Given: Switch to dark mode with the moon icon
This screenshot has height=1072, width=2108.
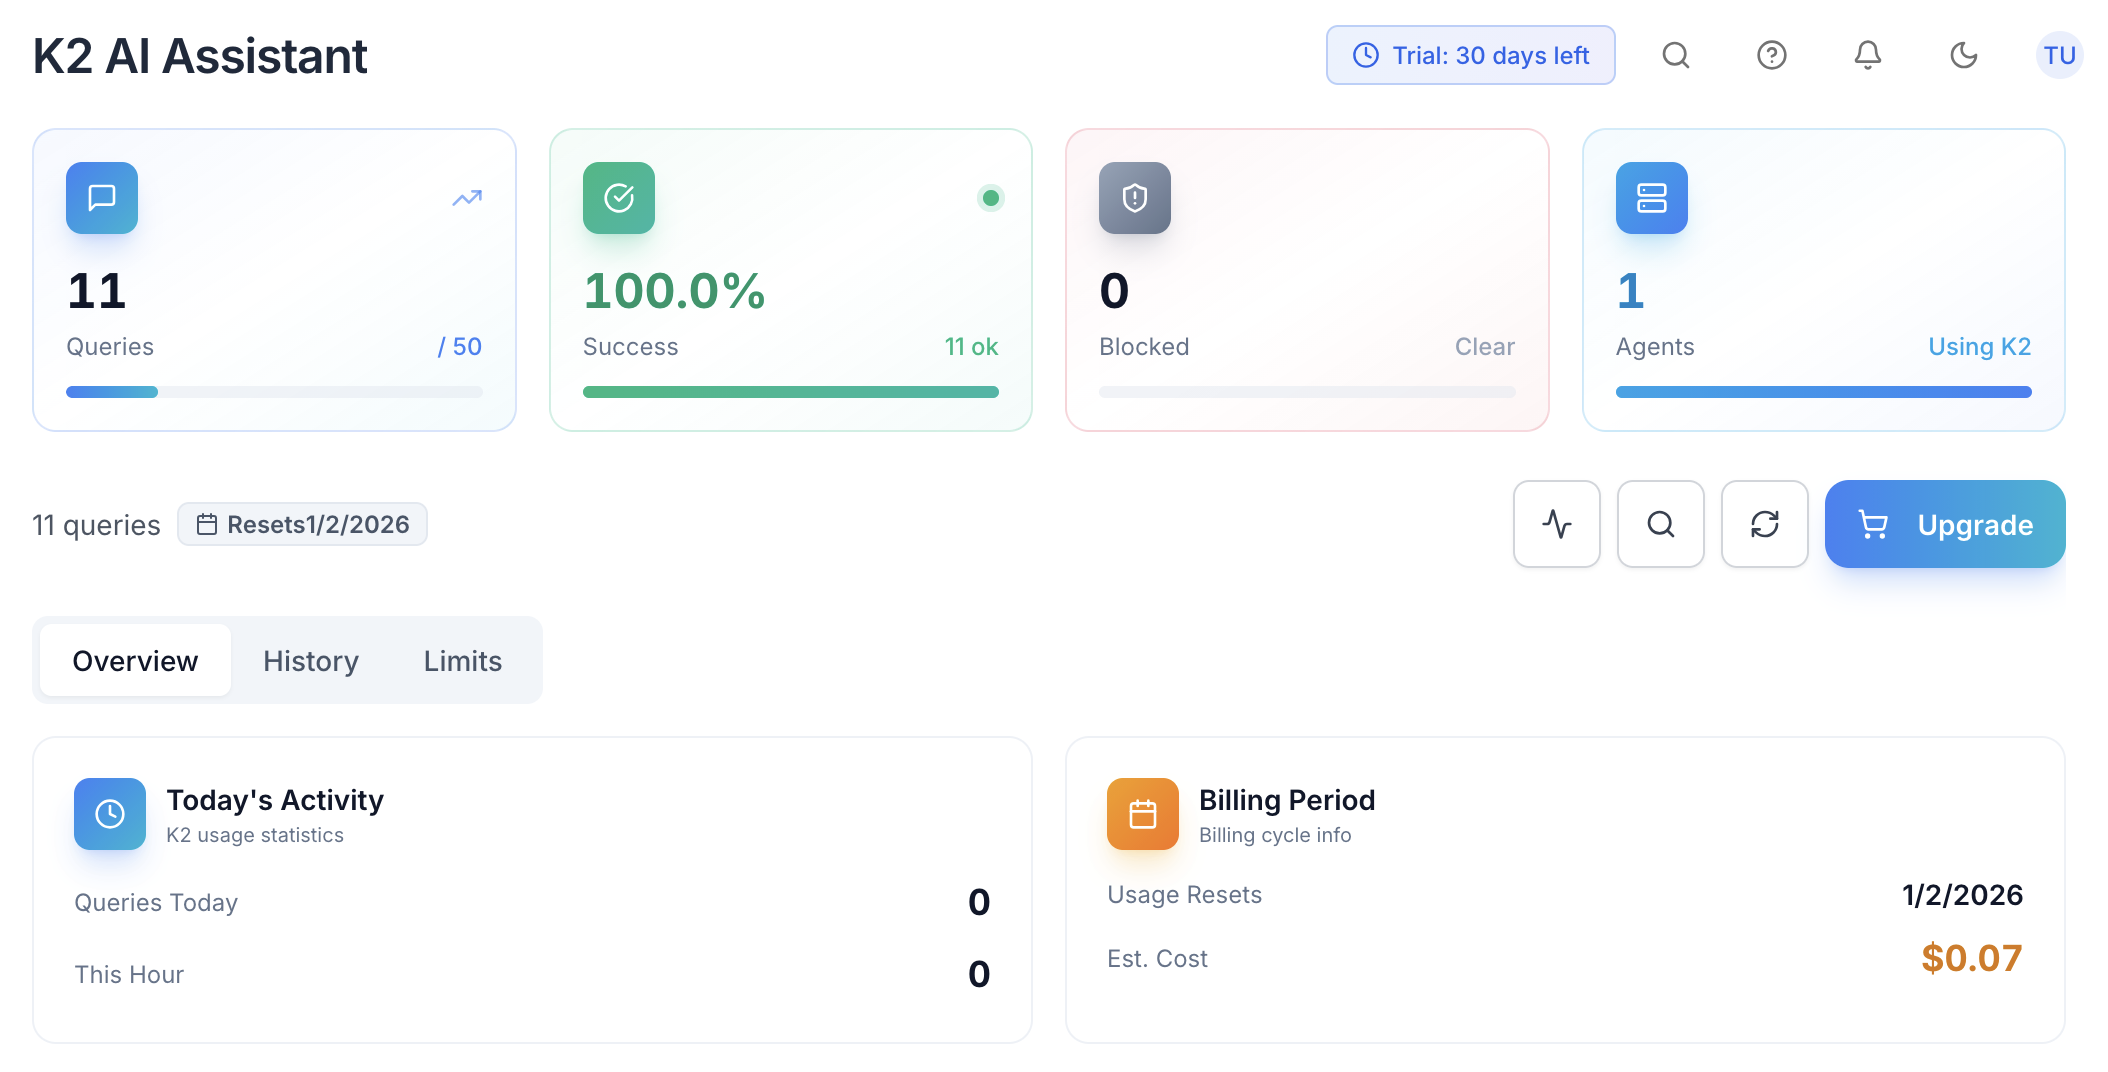Looking at the screenshot, I should tap(1963, 55).
